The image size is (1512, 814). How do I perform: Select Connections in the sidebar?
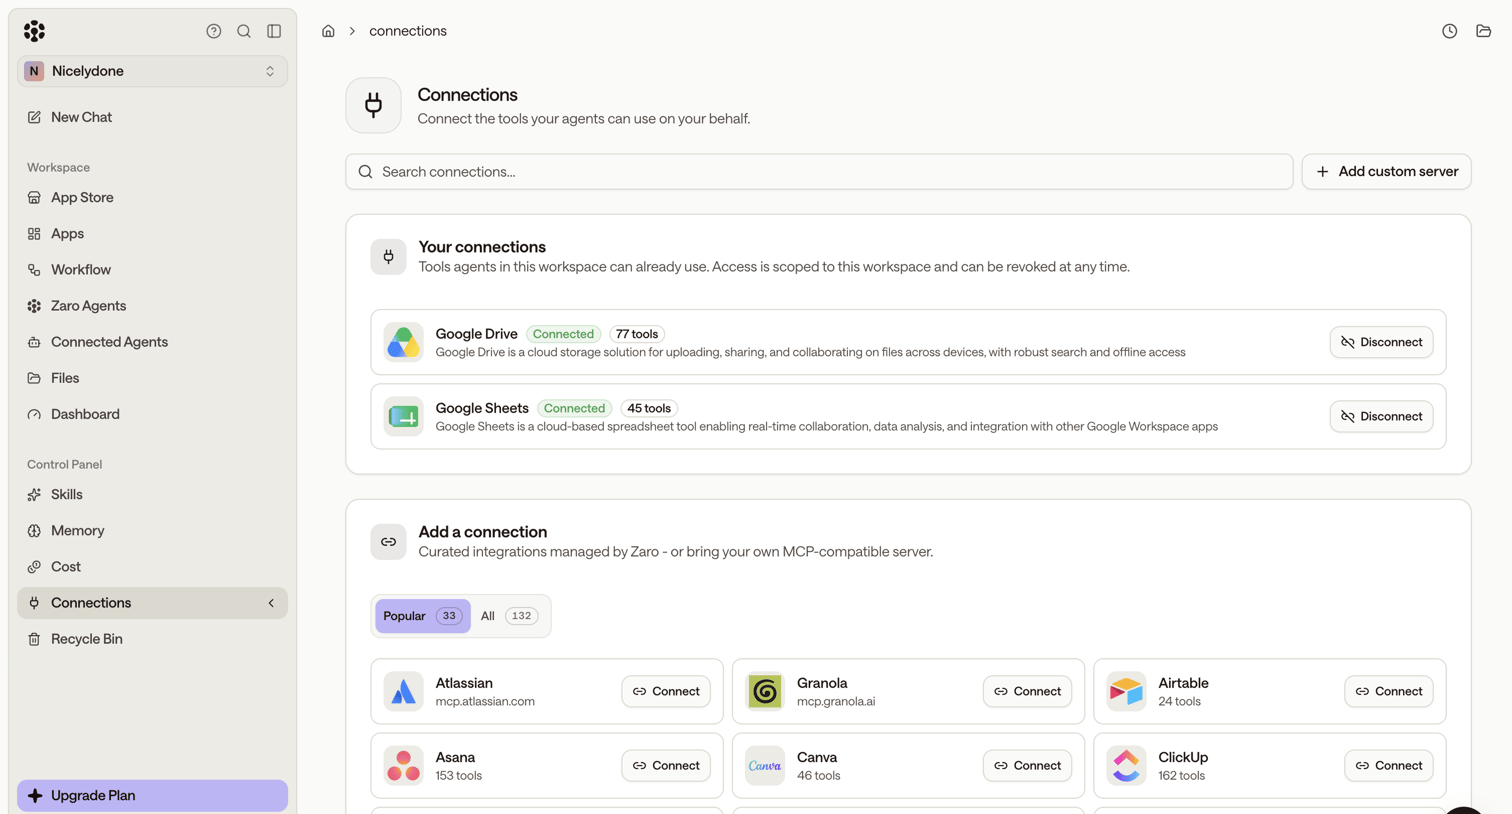(152, 603)
